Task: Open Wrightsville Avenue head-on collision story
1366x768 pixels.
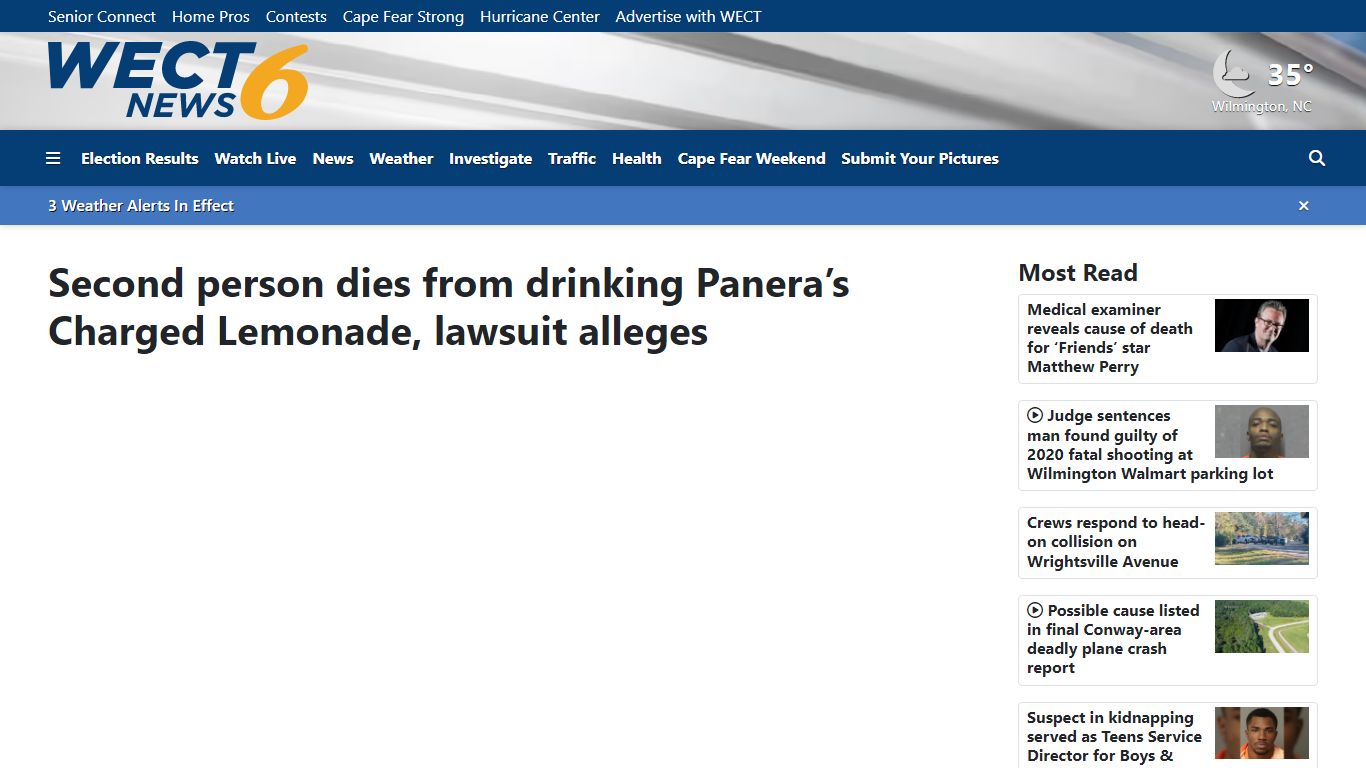Action: point(1116,542)
